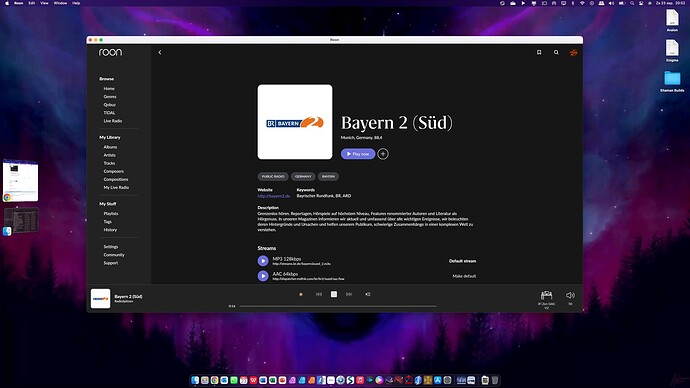This screenshot has height=388, width=690.
Task: Go back with the left chevron arrow
Action: coord(160,52)
